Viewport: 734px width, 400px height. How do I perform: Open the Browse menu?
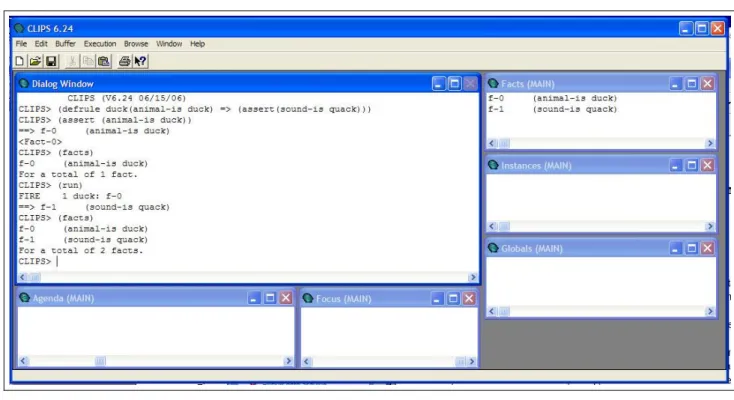[136, 44]
